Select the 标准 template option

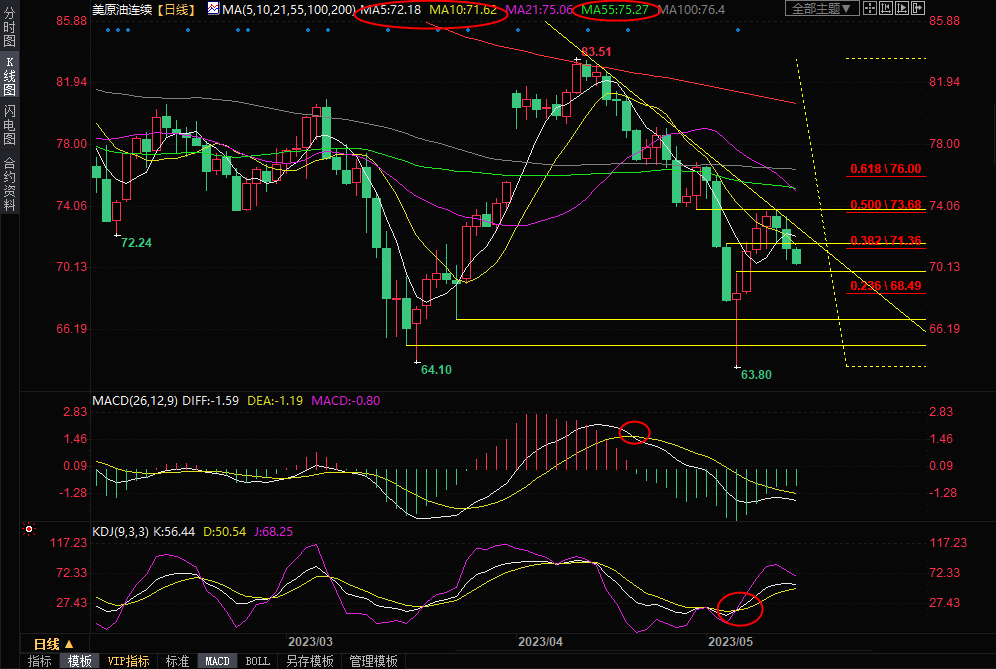(177, 661)
